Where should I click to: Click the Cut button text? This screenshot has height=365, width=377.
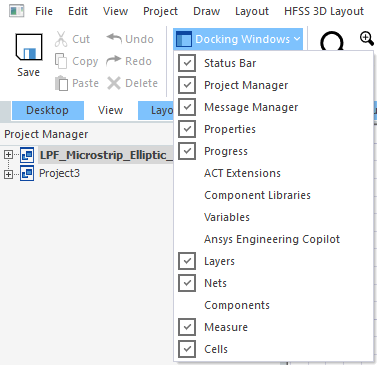81,39
